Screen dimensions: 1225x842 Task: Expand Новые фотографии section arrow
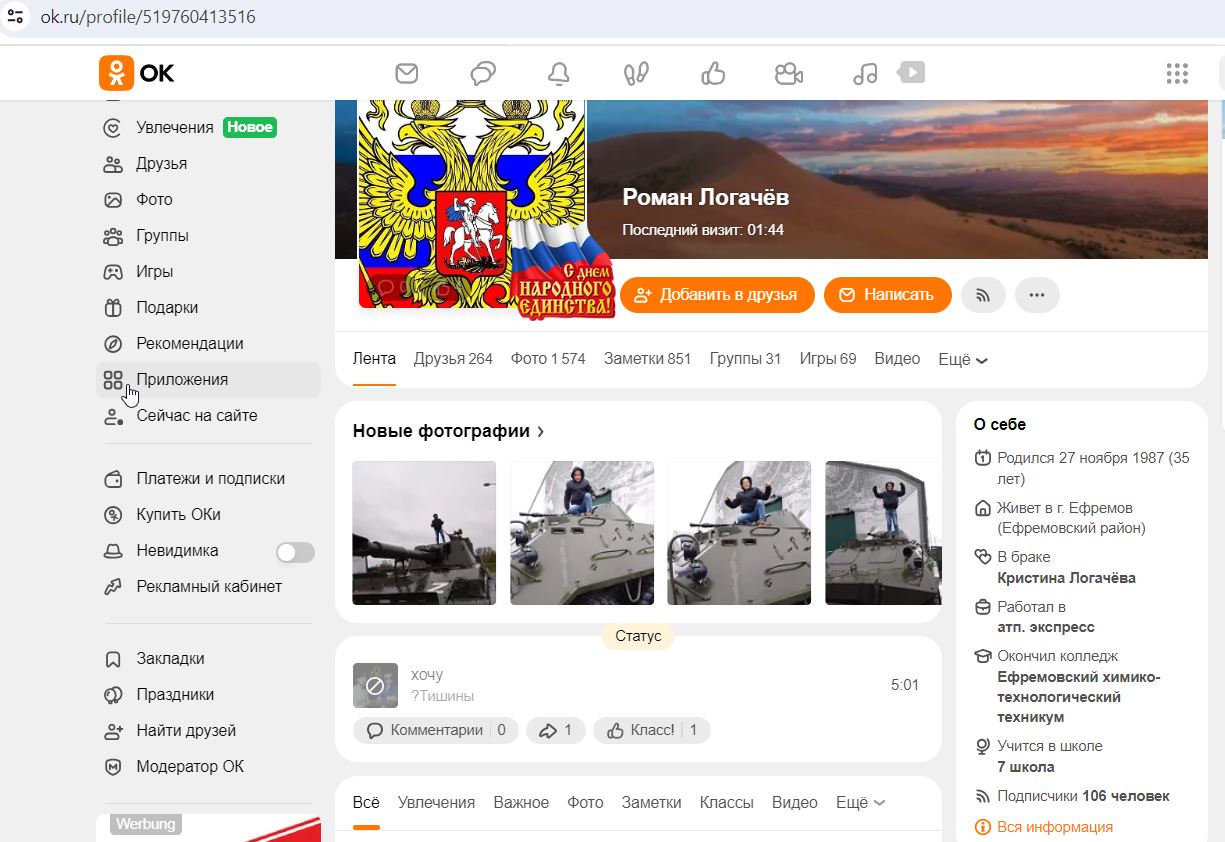click(x=541, y=431)
